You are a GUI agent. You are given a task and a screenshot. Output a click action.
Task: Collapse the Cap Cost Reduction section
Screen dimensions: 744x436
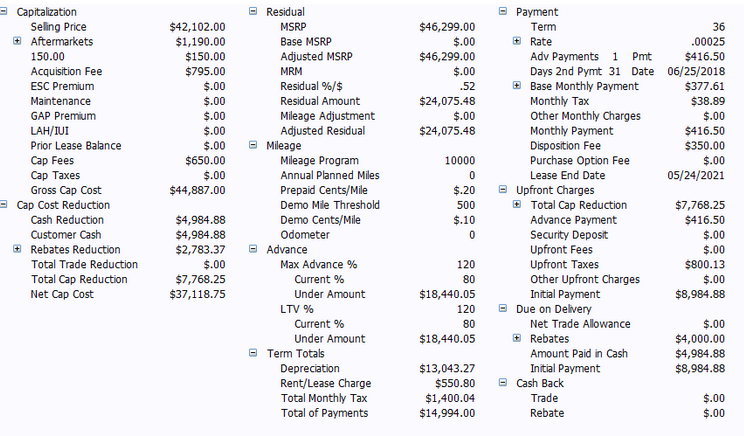click(x=3, y=204)
